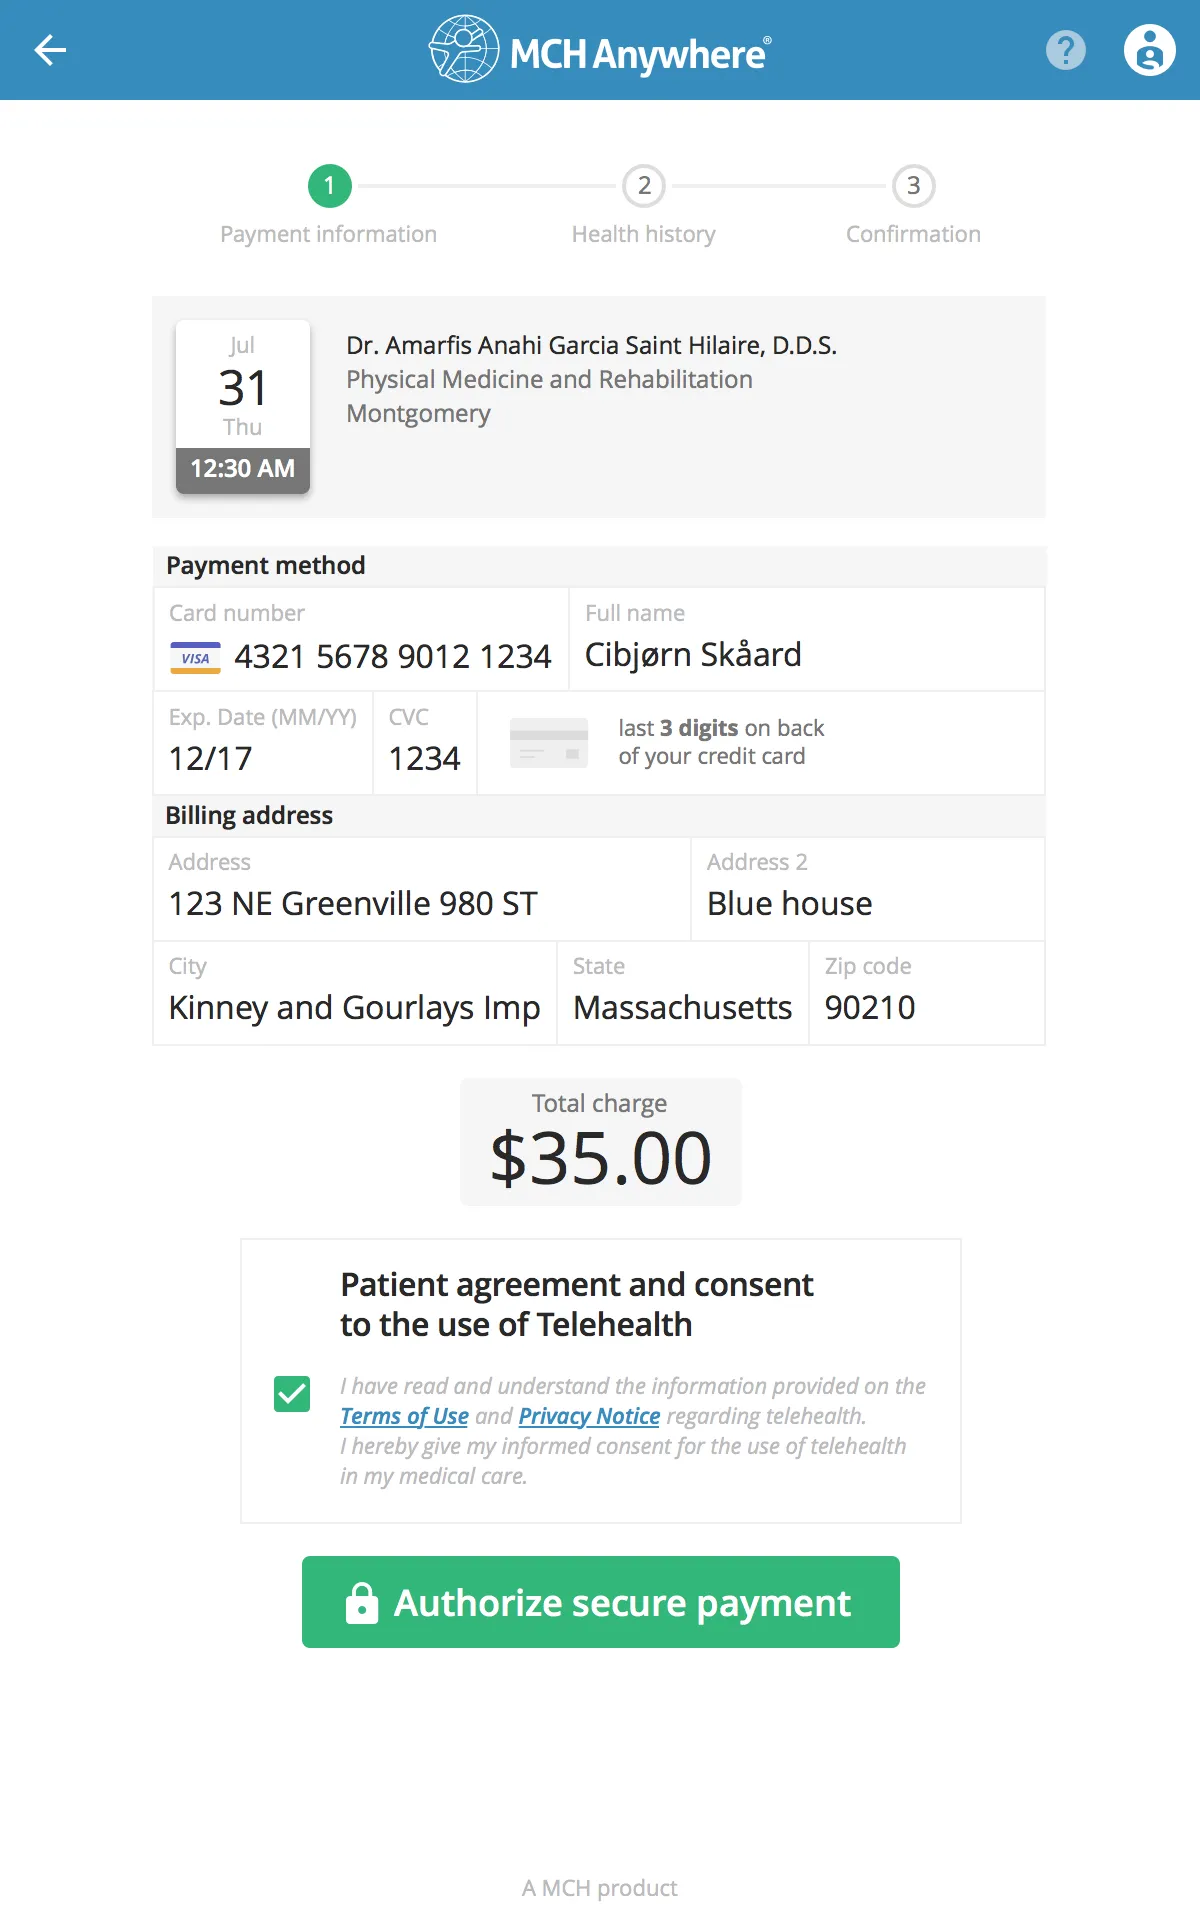Open the Privacy Notice link
1200x1920 pixels.
coord(589,1416)
